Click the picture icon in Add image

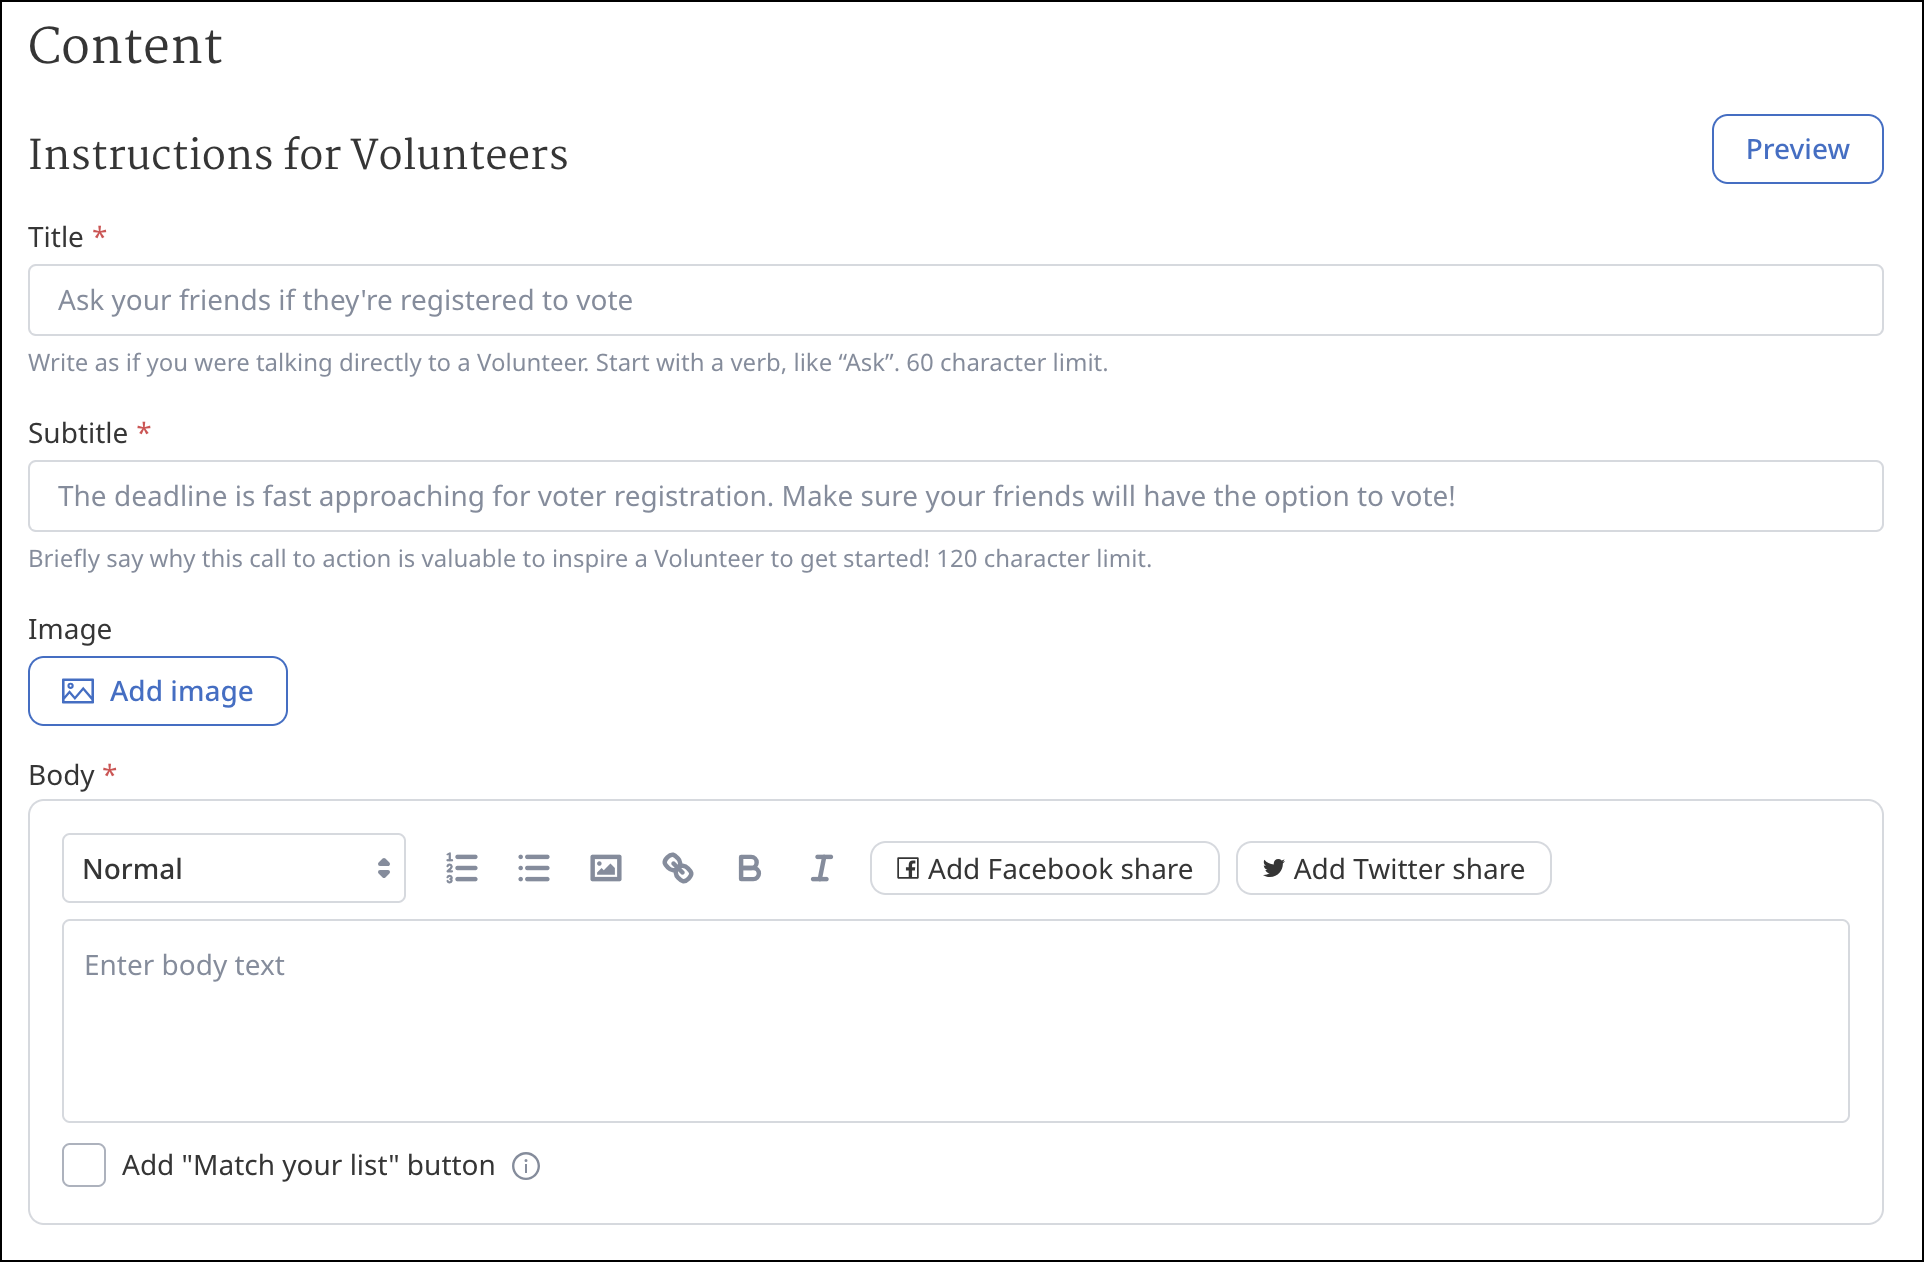click(x=78, y=691)
